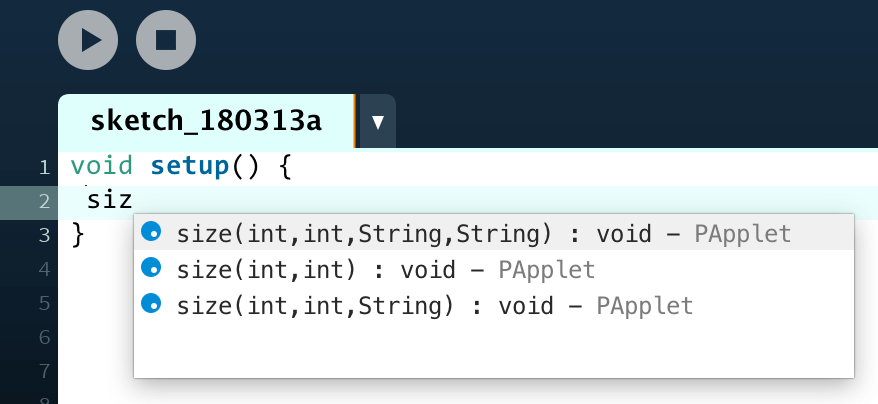Click the closing brace on line 3
The image size is (878, 404).
pos(78,235)
